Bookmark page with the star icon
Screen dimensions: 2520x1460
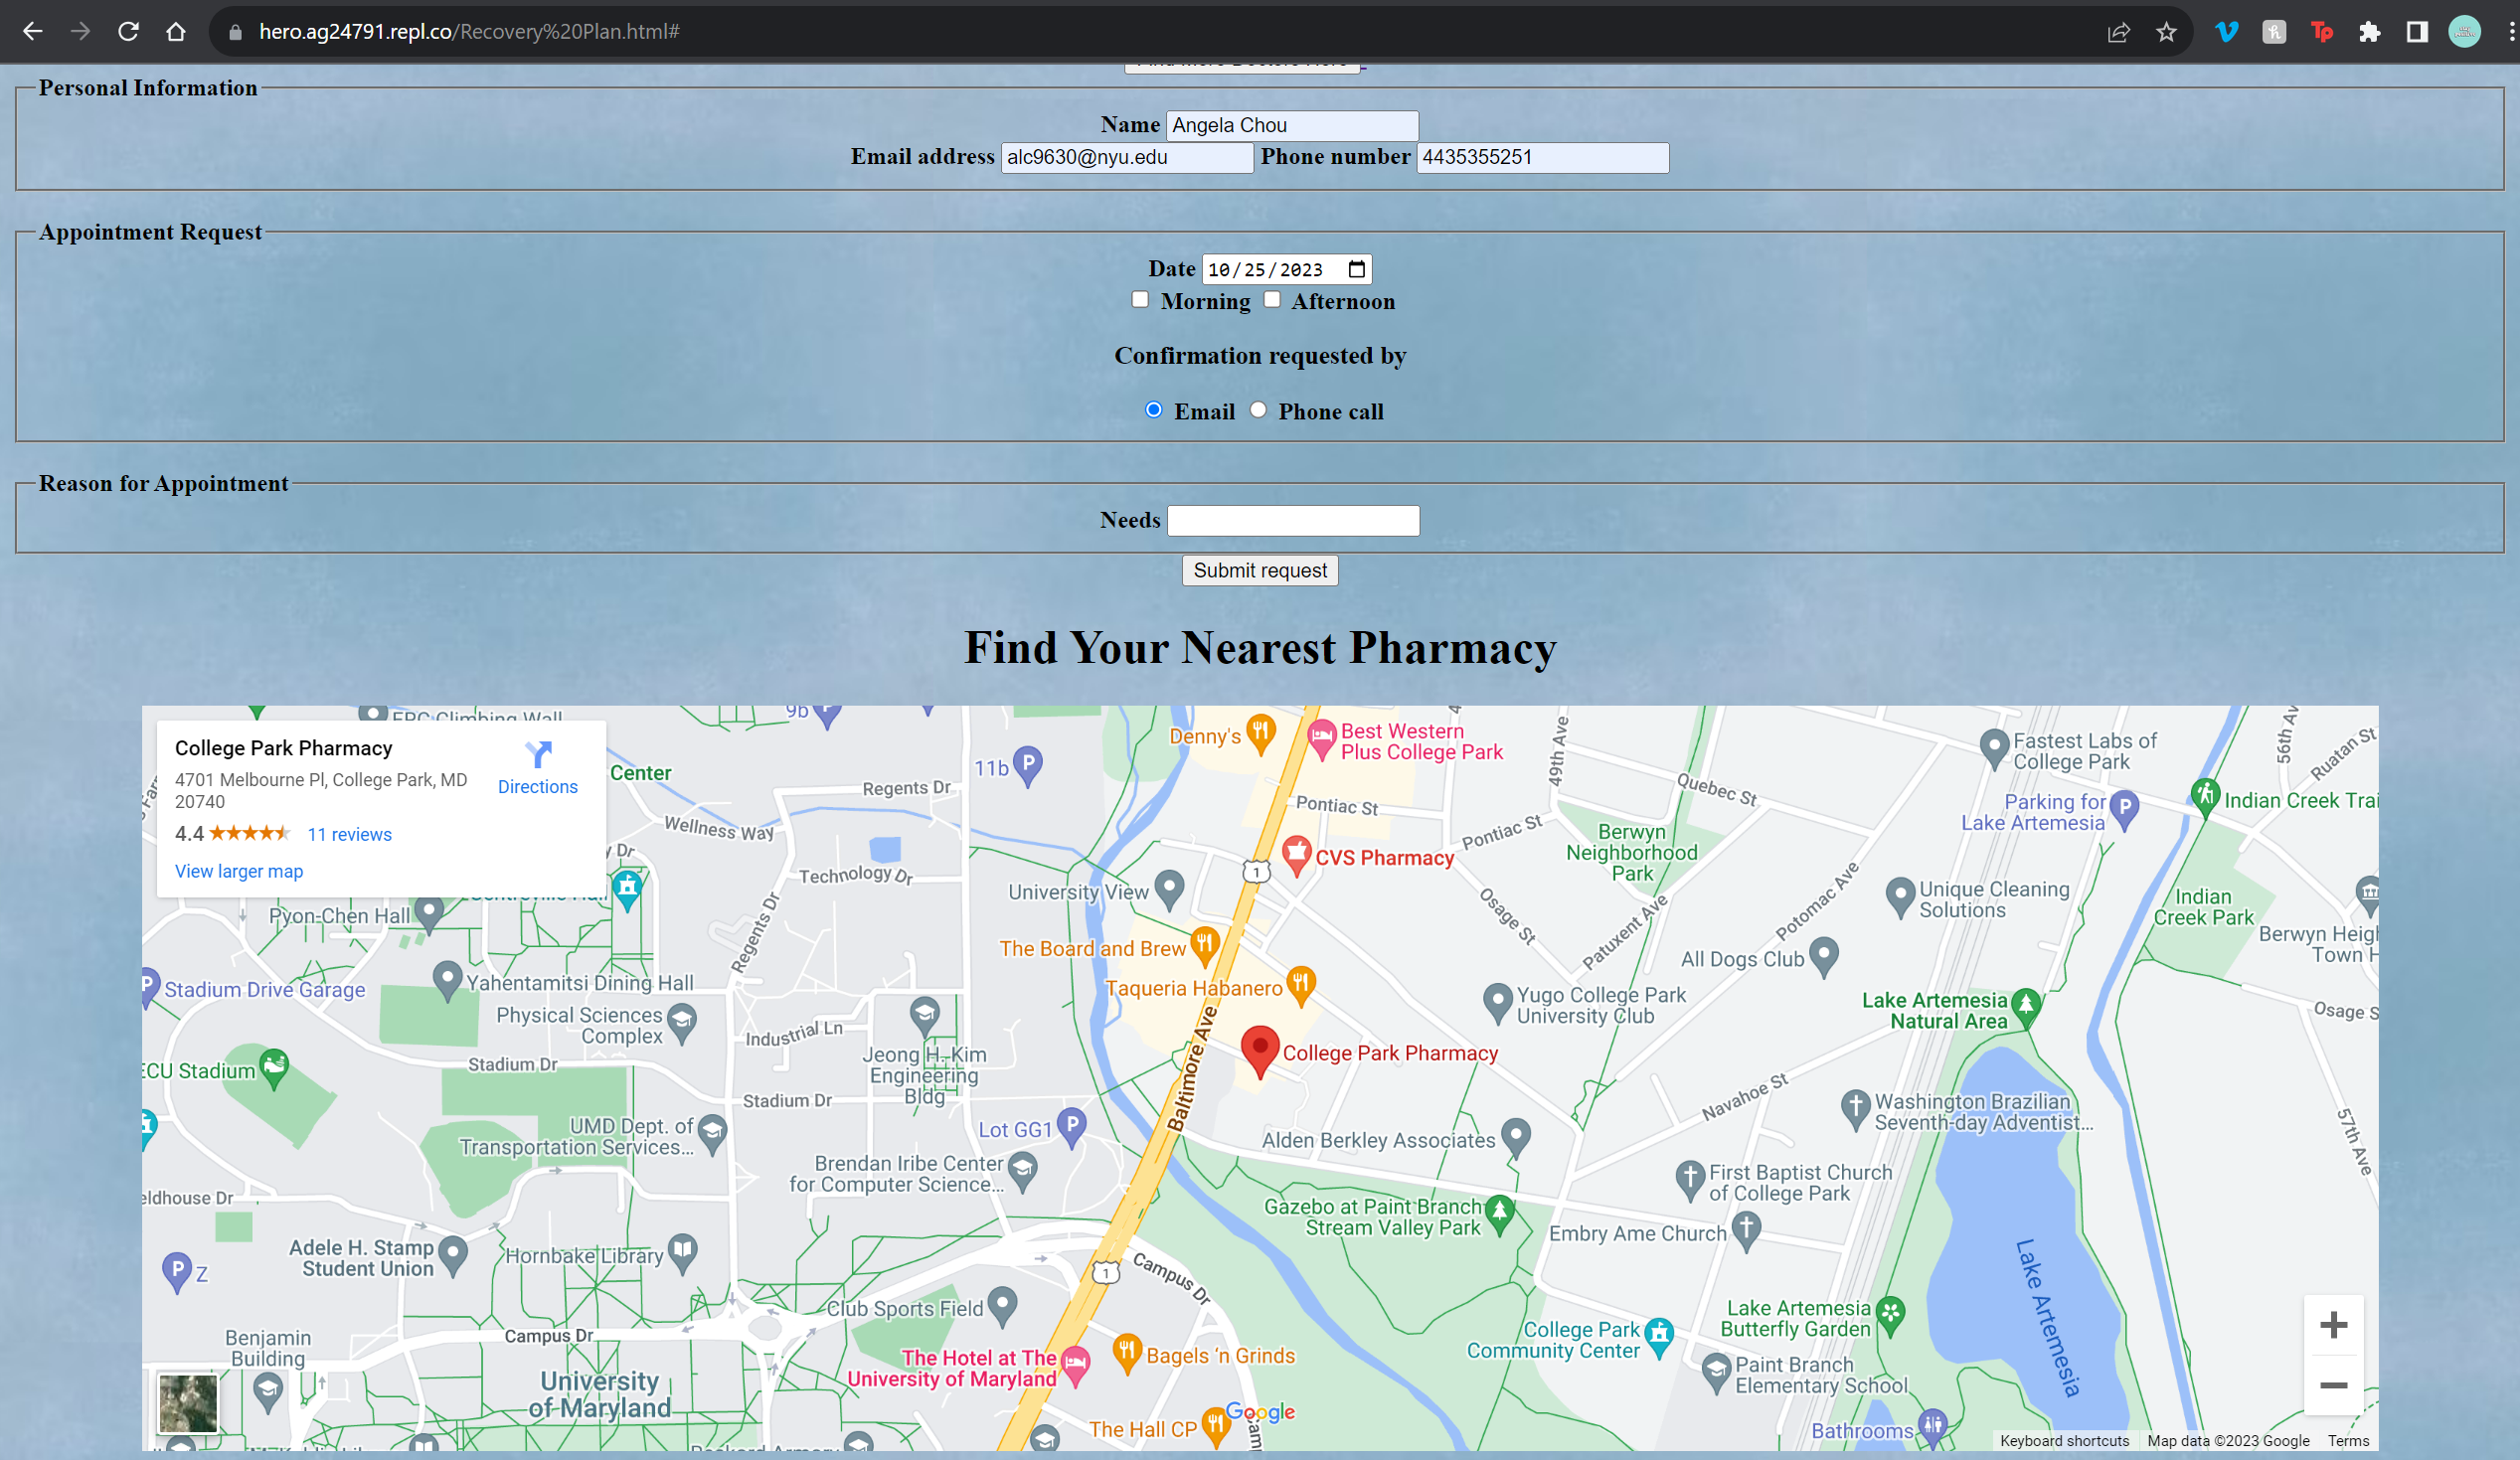(x=2166, y=32)
